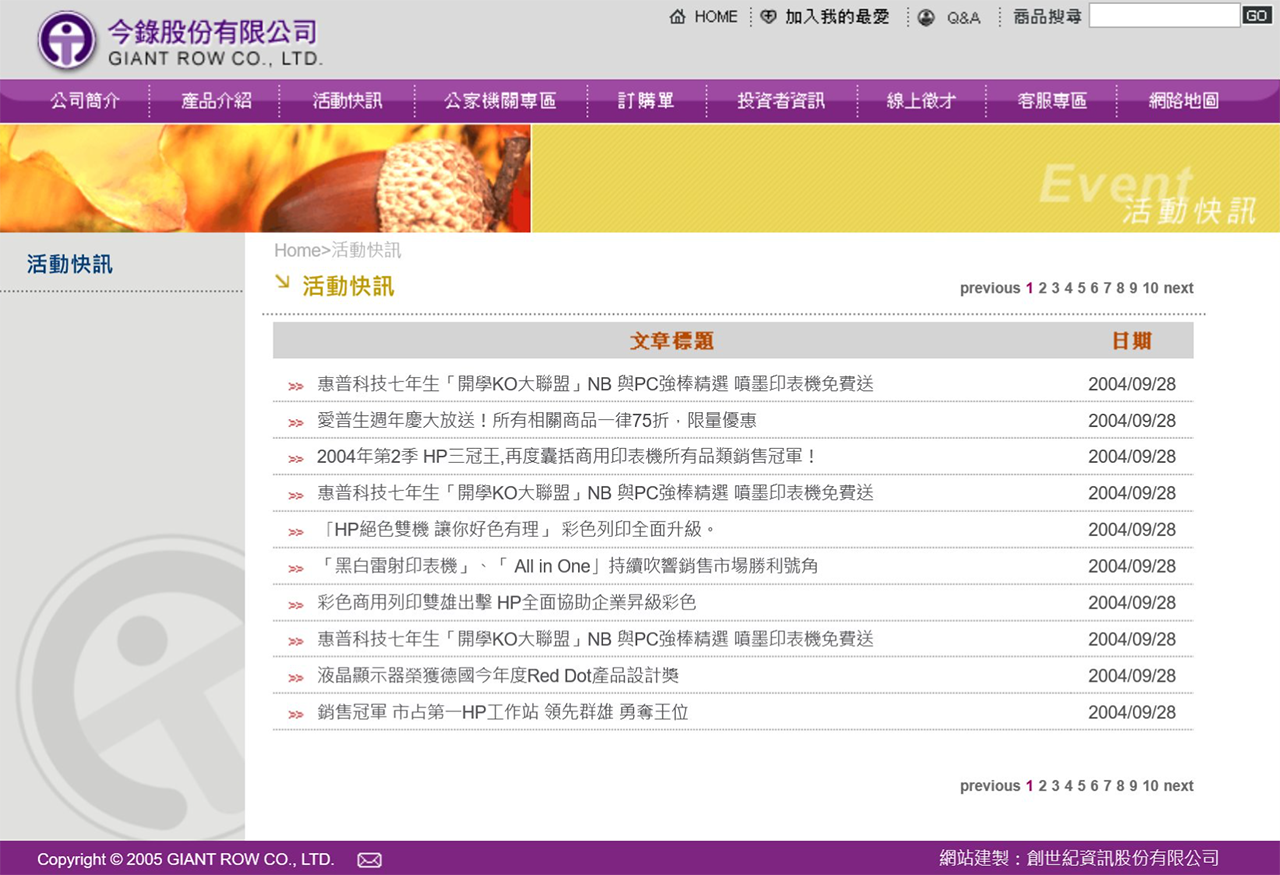Open the 公家機關專區 menu

(500, 101)
